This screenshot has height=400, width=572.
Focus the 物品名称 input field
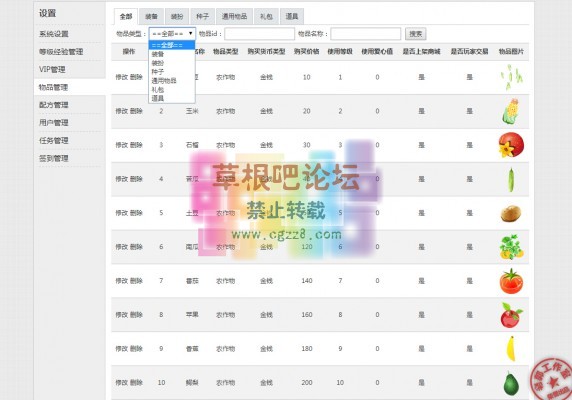(x=366, y=34)
